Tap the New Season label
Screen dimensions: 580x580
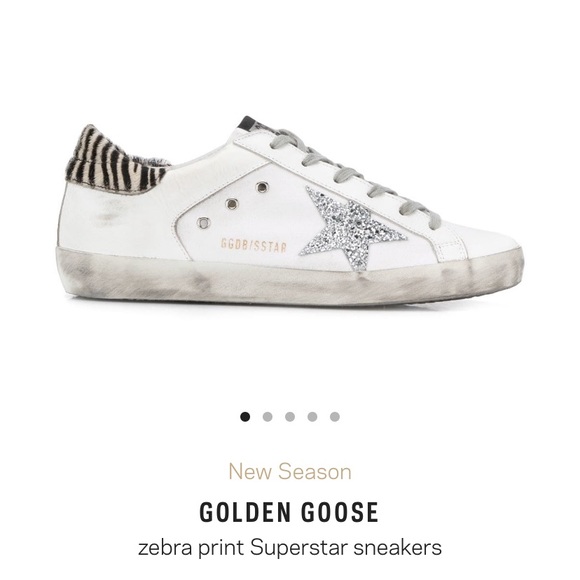coord(290,472)
